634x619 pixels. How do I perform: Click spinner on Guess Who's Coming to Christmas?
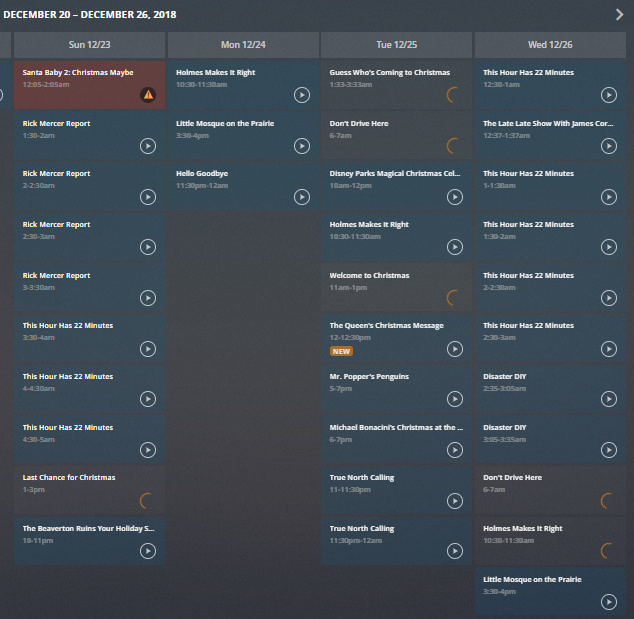[x=453, y=95]
